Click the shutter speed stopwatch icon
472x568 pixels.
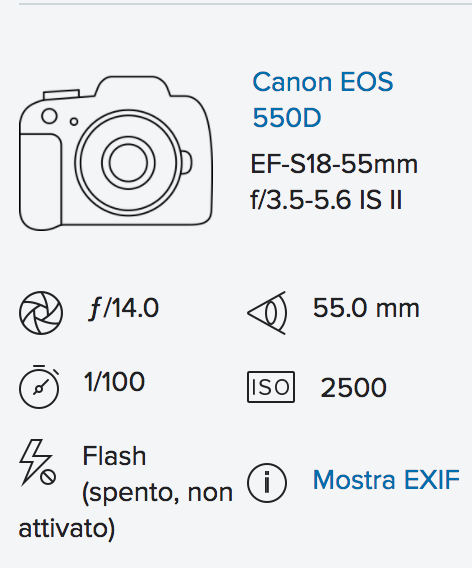(x=39, y=387)
